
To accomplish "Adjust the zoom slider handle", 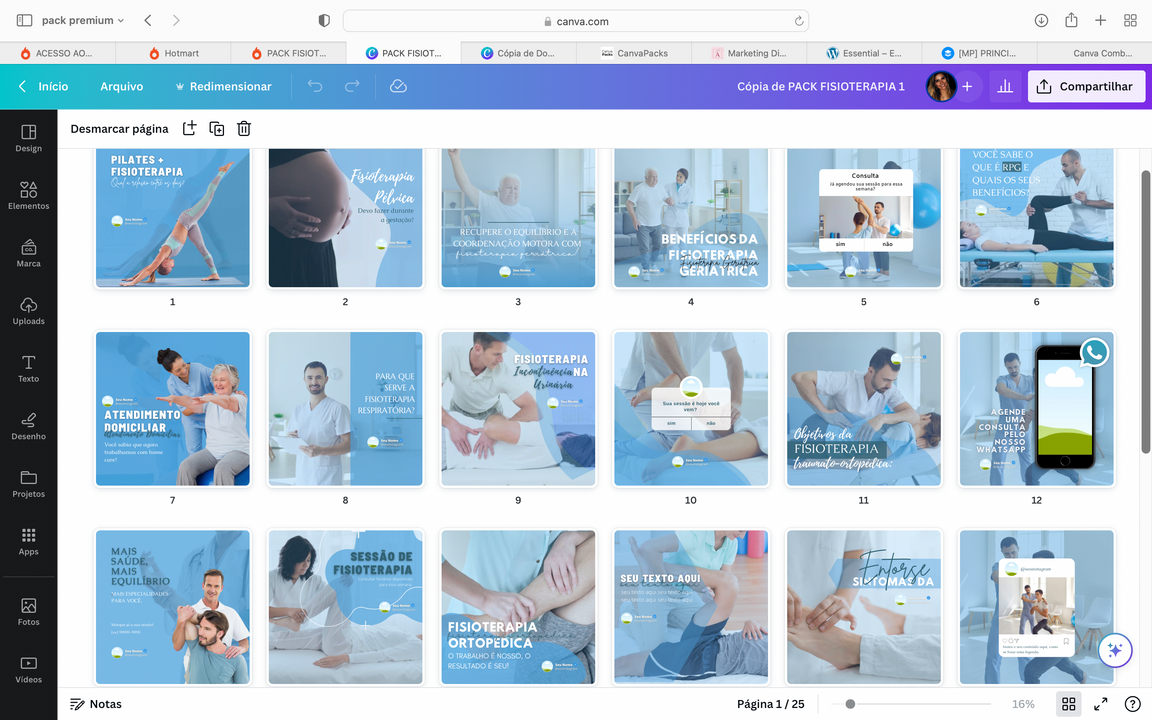I will tap(850, 704).
